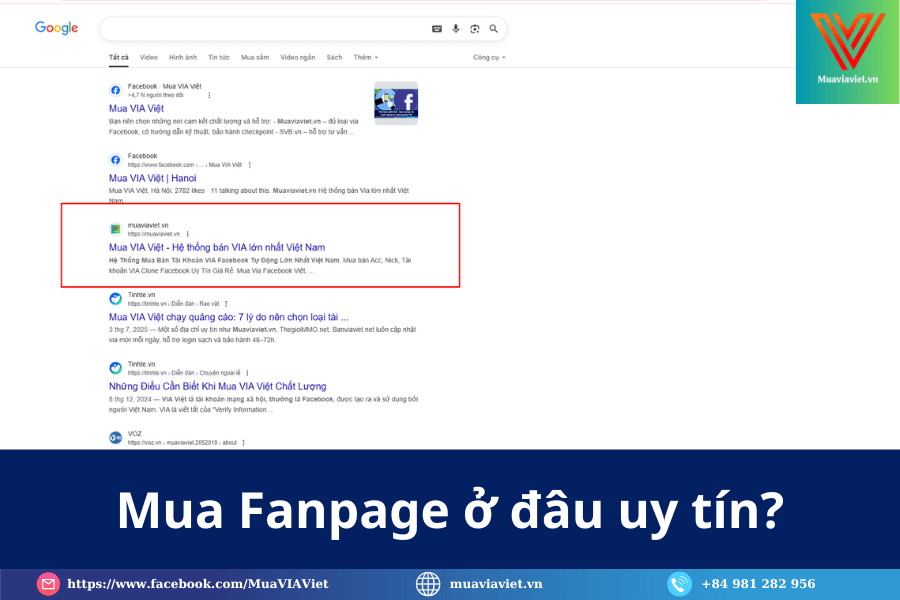Open "Những Điều Cần Biết Khi Mua VIA Việt" link
Viewport: 900px width, 600px height.
point(217,386)
